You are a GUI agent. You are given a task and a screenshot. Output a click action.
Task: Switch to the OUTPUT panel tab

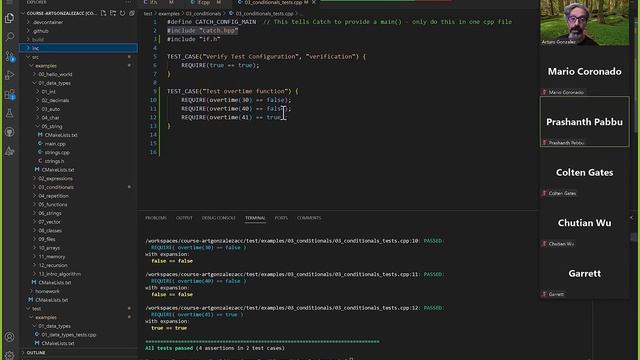point(184,218)
